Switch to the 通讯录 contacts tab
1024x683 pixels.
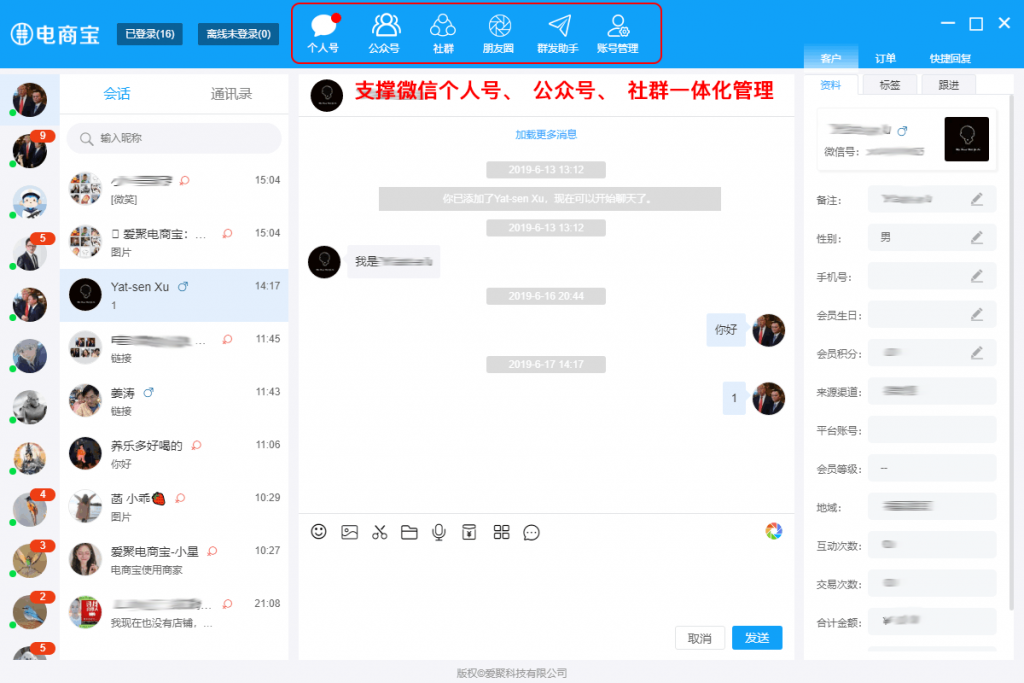(x=231, y=94)
